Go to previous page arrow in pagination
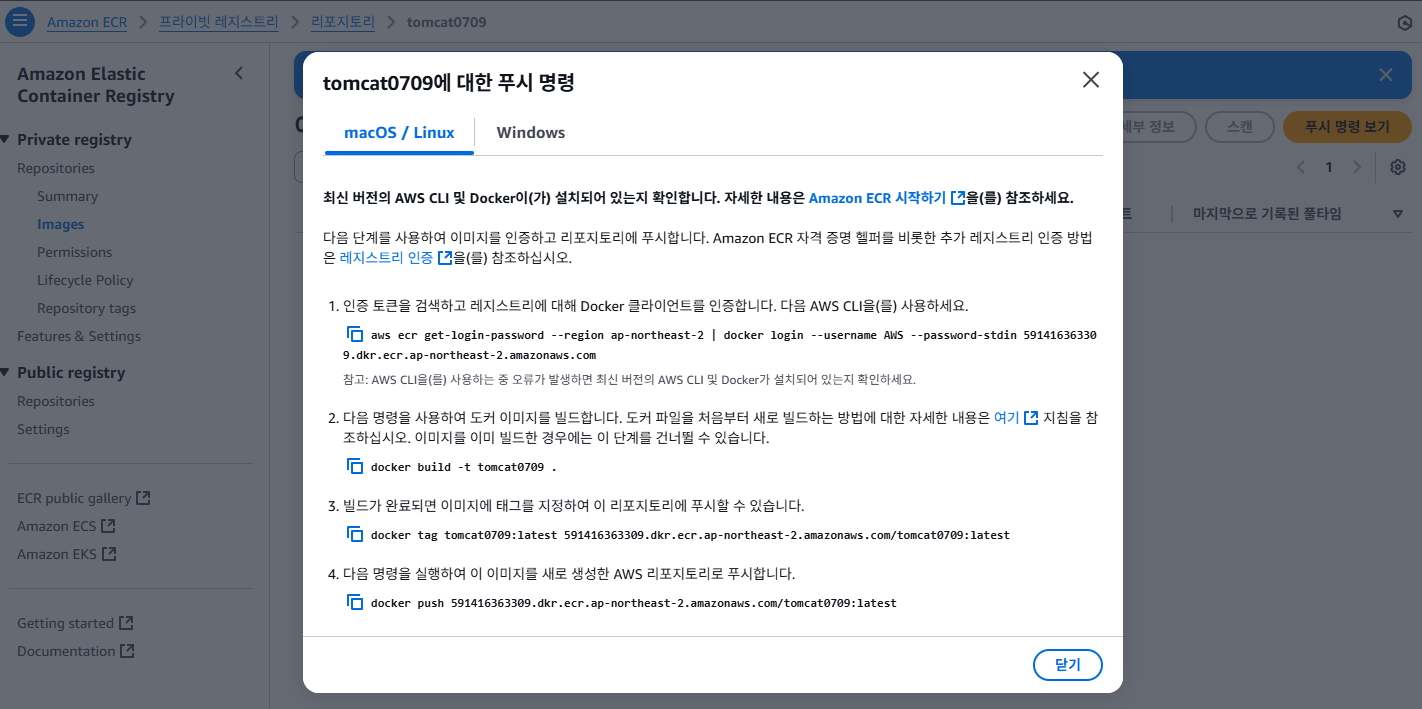 1301,167
